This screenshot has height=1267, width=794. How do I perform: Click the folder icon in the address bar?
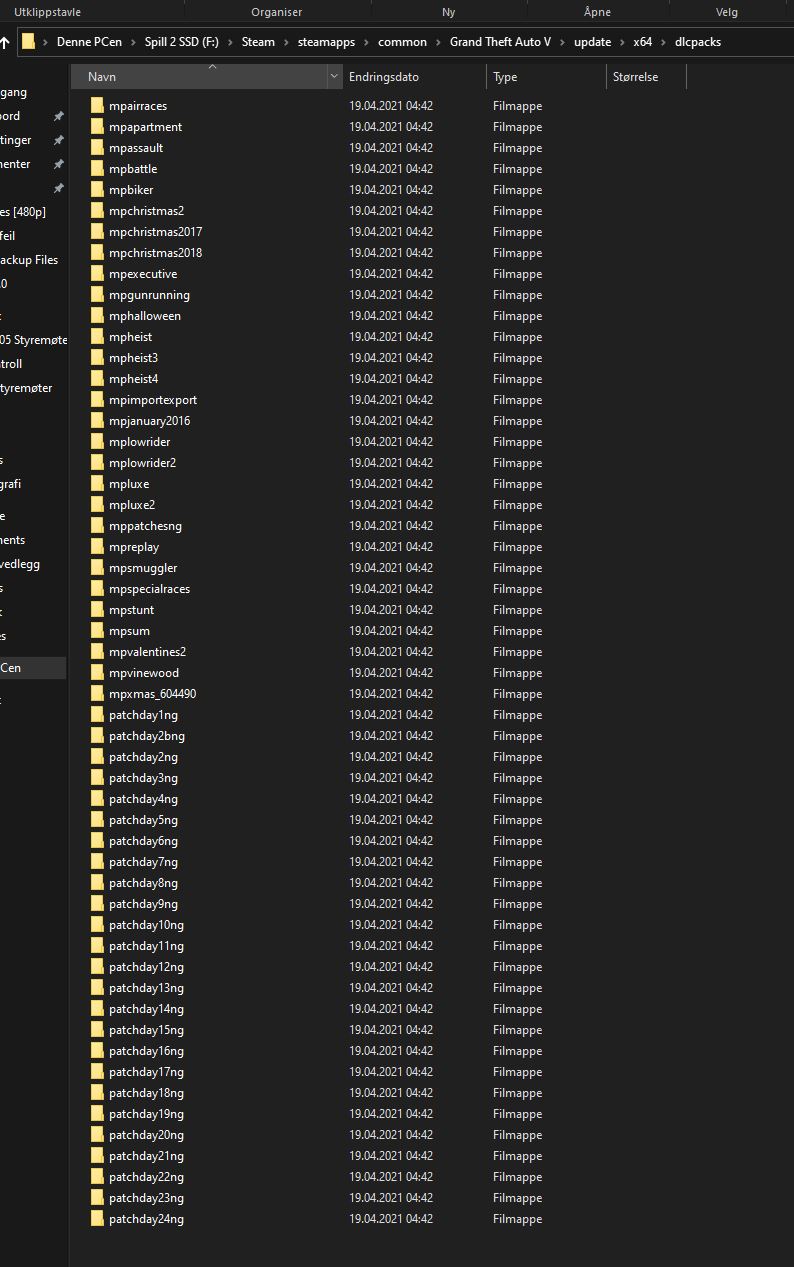pos(29,42)
